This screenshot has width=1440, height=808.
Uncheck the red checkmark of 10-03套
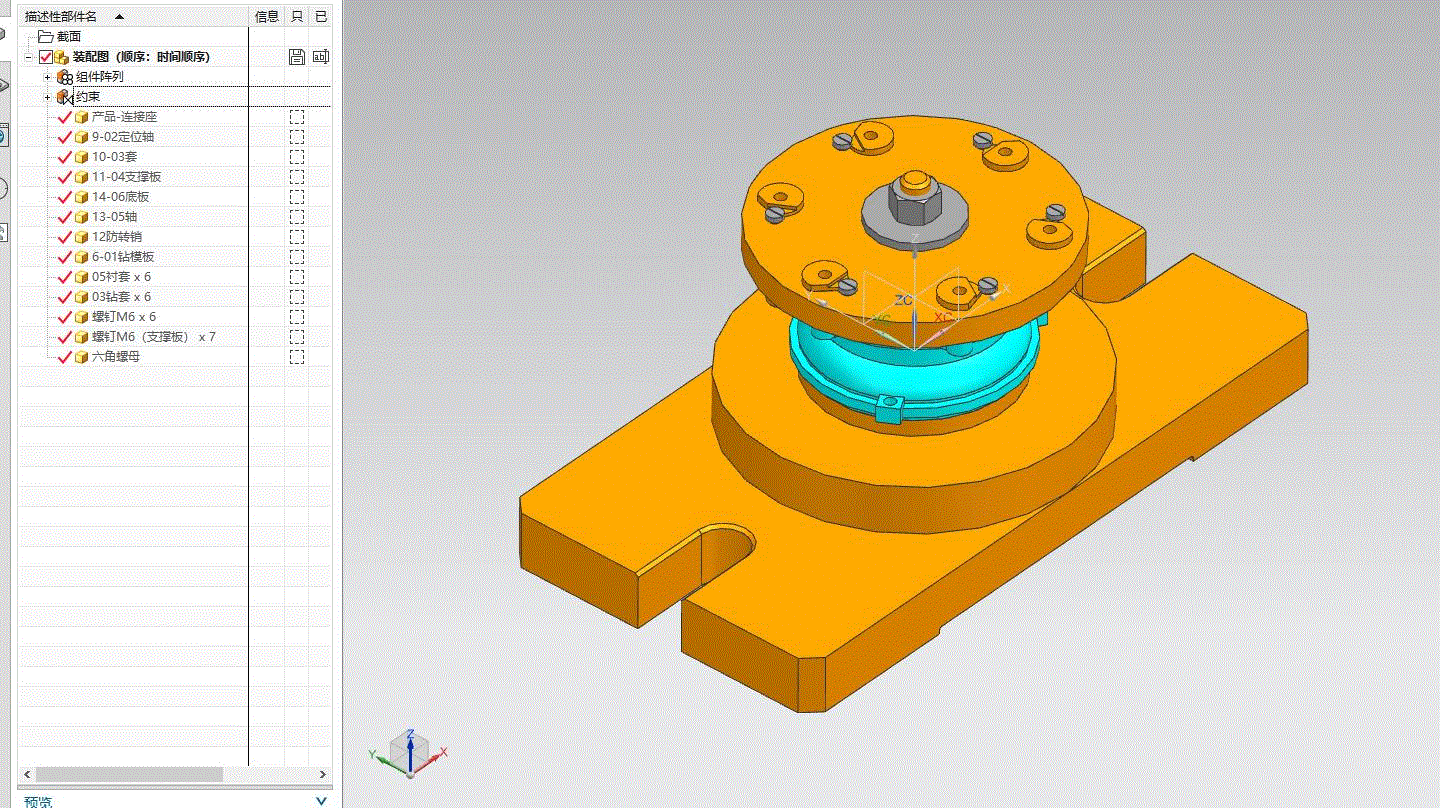pos(65,157)
